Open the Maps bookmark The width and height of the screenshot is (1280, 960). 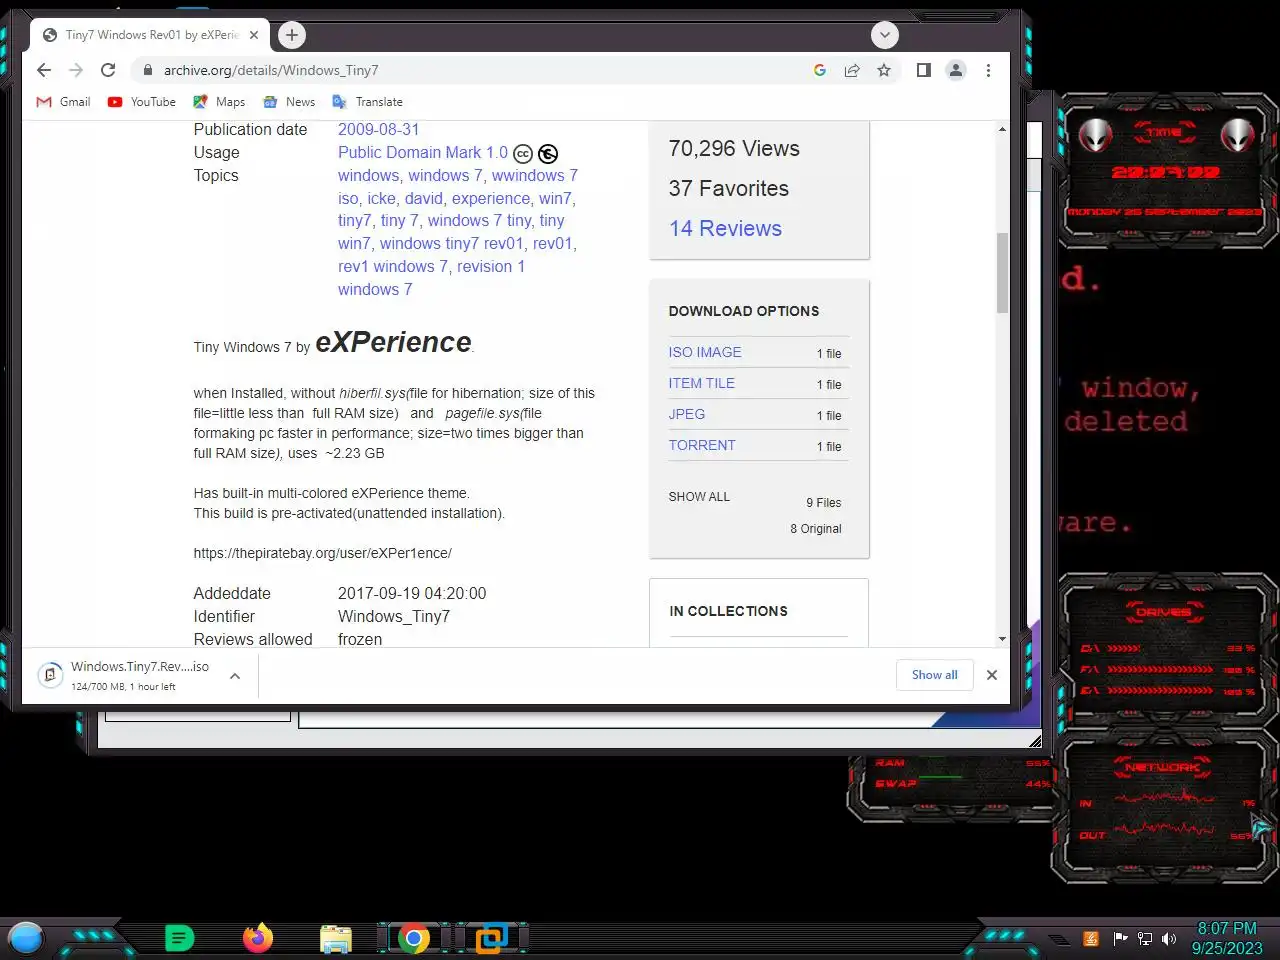219,102
